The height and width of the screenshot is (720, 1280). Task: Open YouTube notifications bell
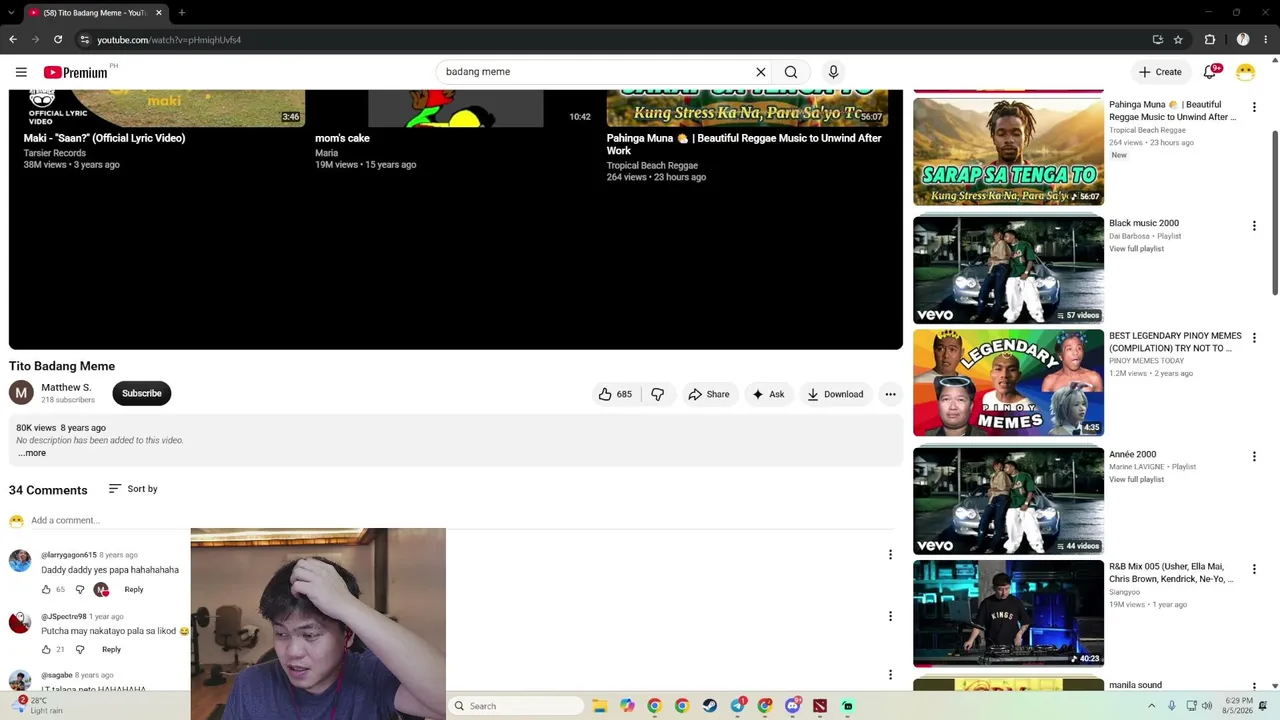1210,72
